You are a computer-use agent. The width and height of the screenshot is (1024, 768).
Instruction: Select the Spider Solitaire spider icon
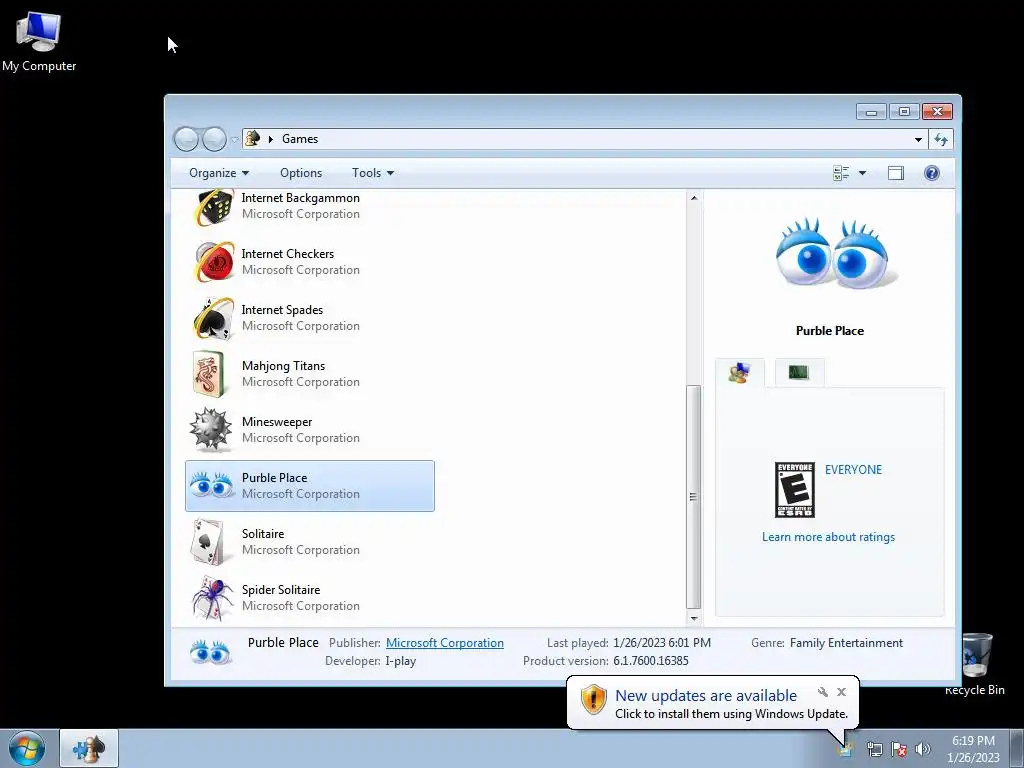point(212,598)
